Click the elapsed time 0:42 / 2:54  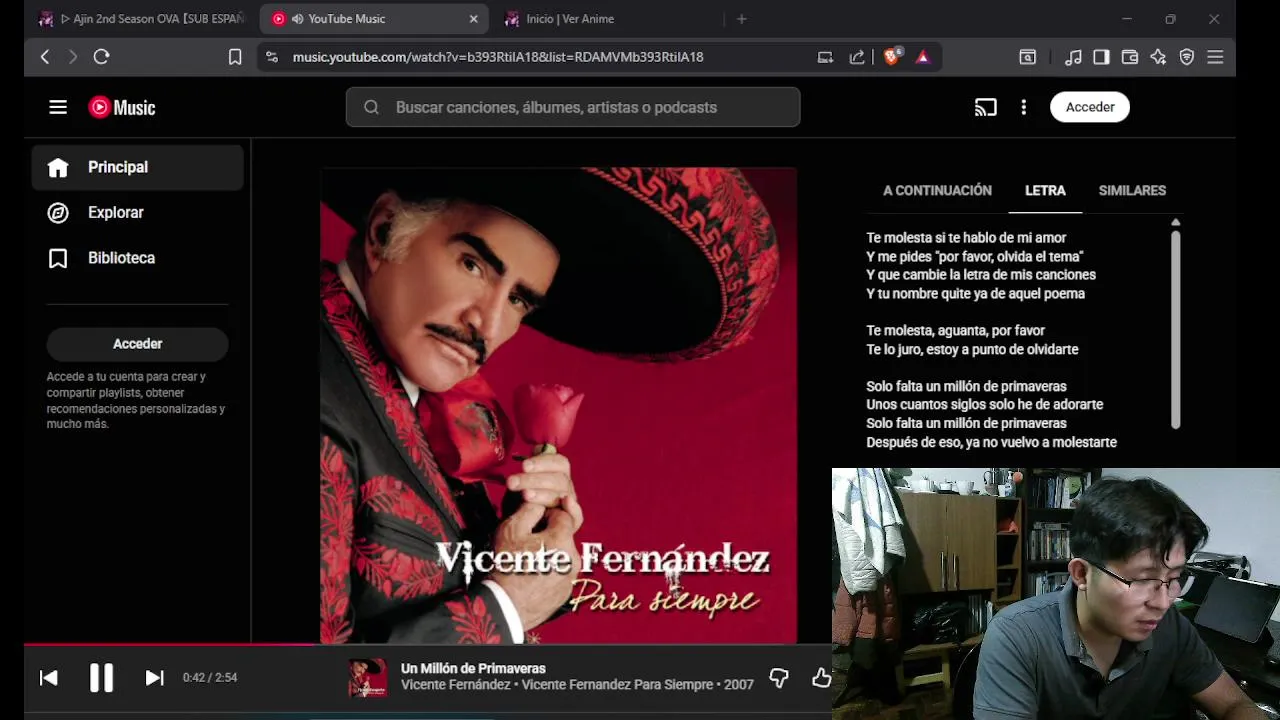click(x=210, y=678)
